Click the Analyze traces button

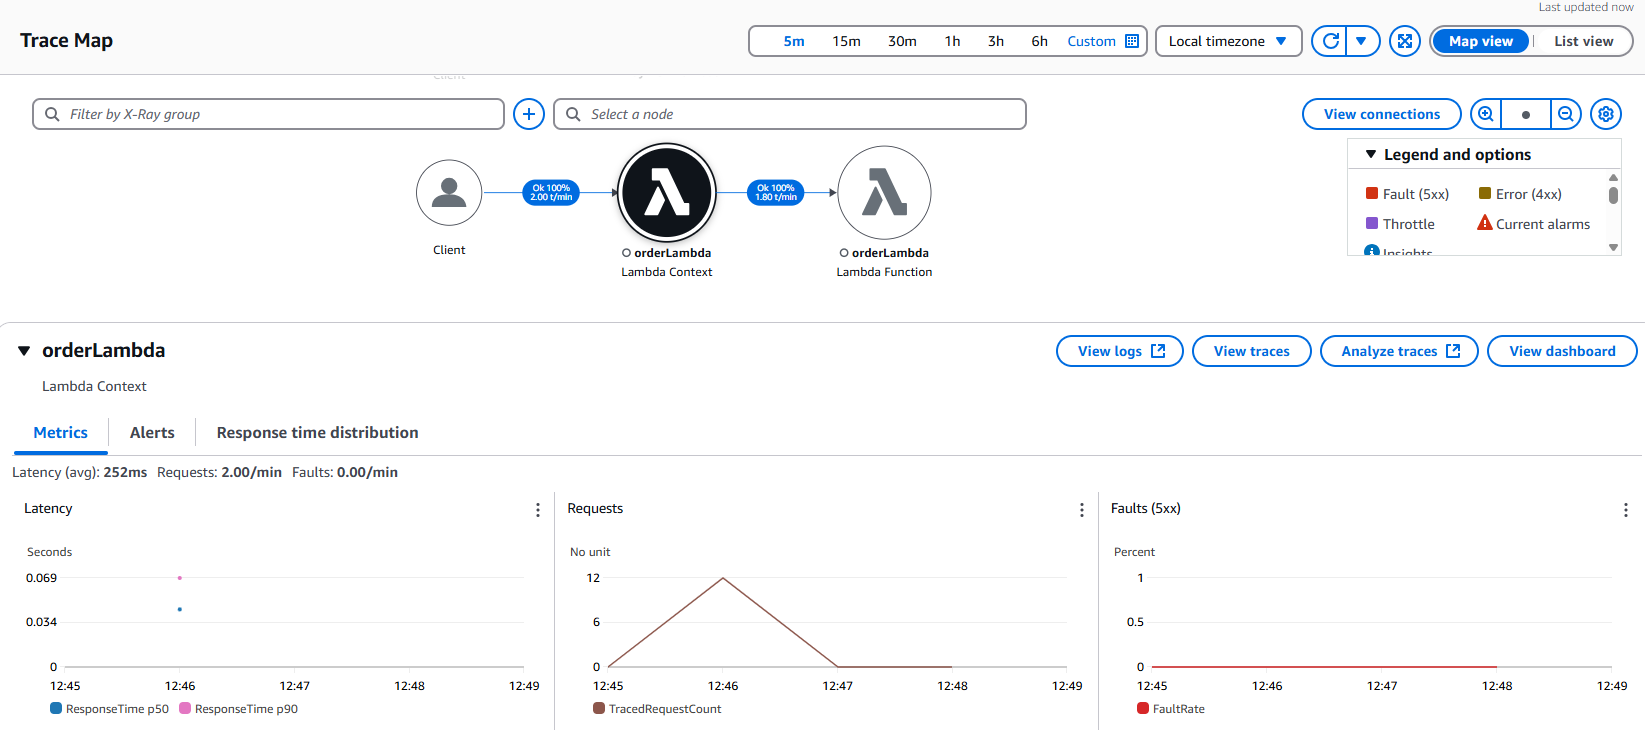(x=1399, y=351)
